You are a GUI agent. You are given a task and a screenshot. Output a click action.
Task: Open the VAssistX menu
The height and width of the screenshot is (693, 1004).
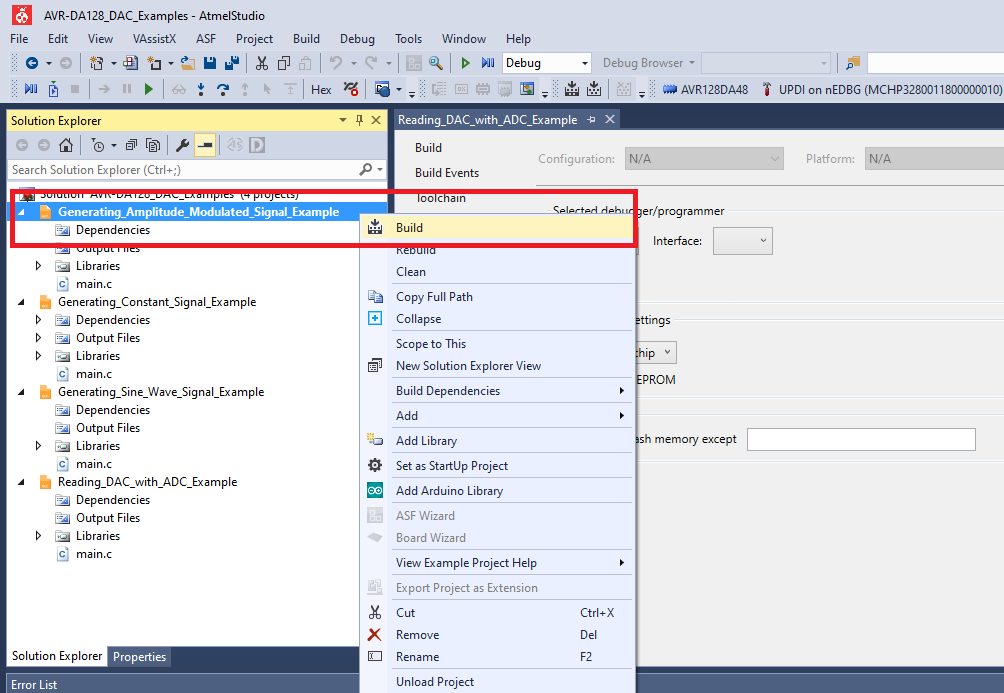pos(154,39)
